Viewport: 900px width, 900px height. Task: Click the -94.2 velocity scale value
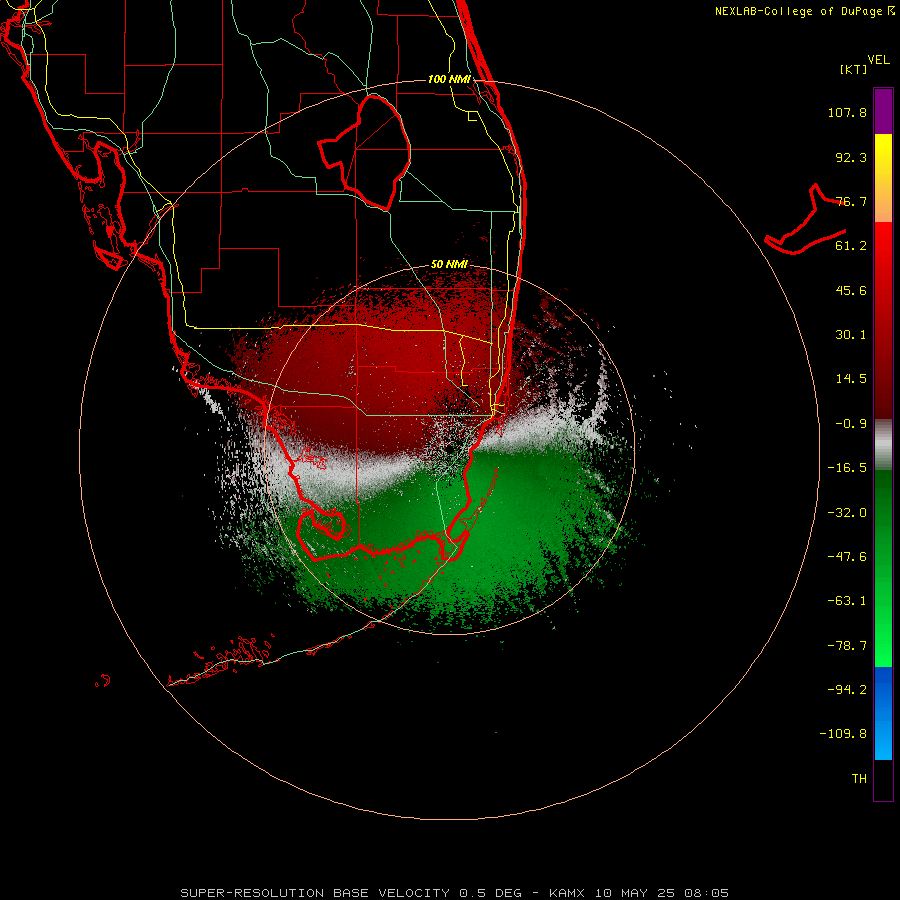pyautogui.click(x=847, y=689)
